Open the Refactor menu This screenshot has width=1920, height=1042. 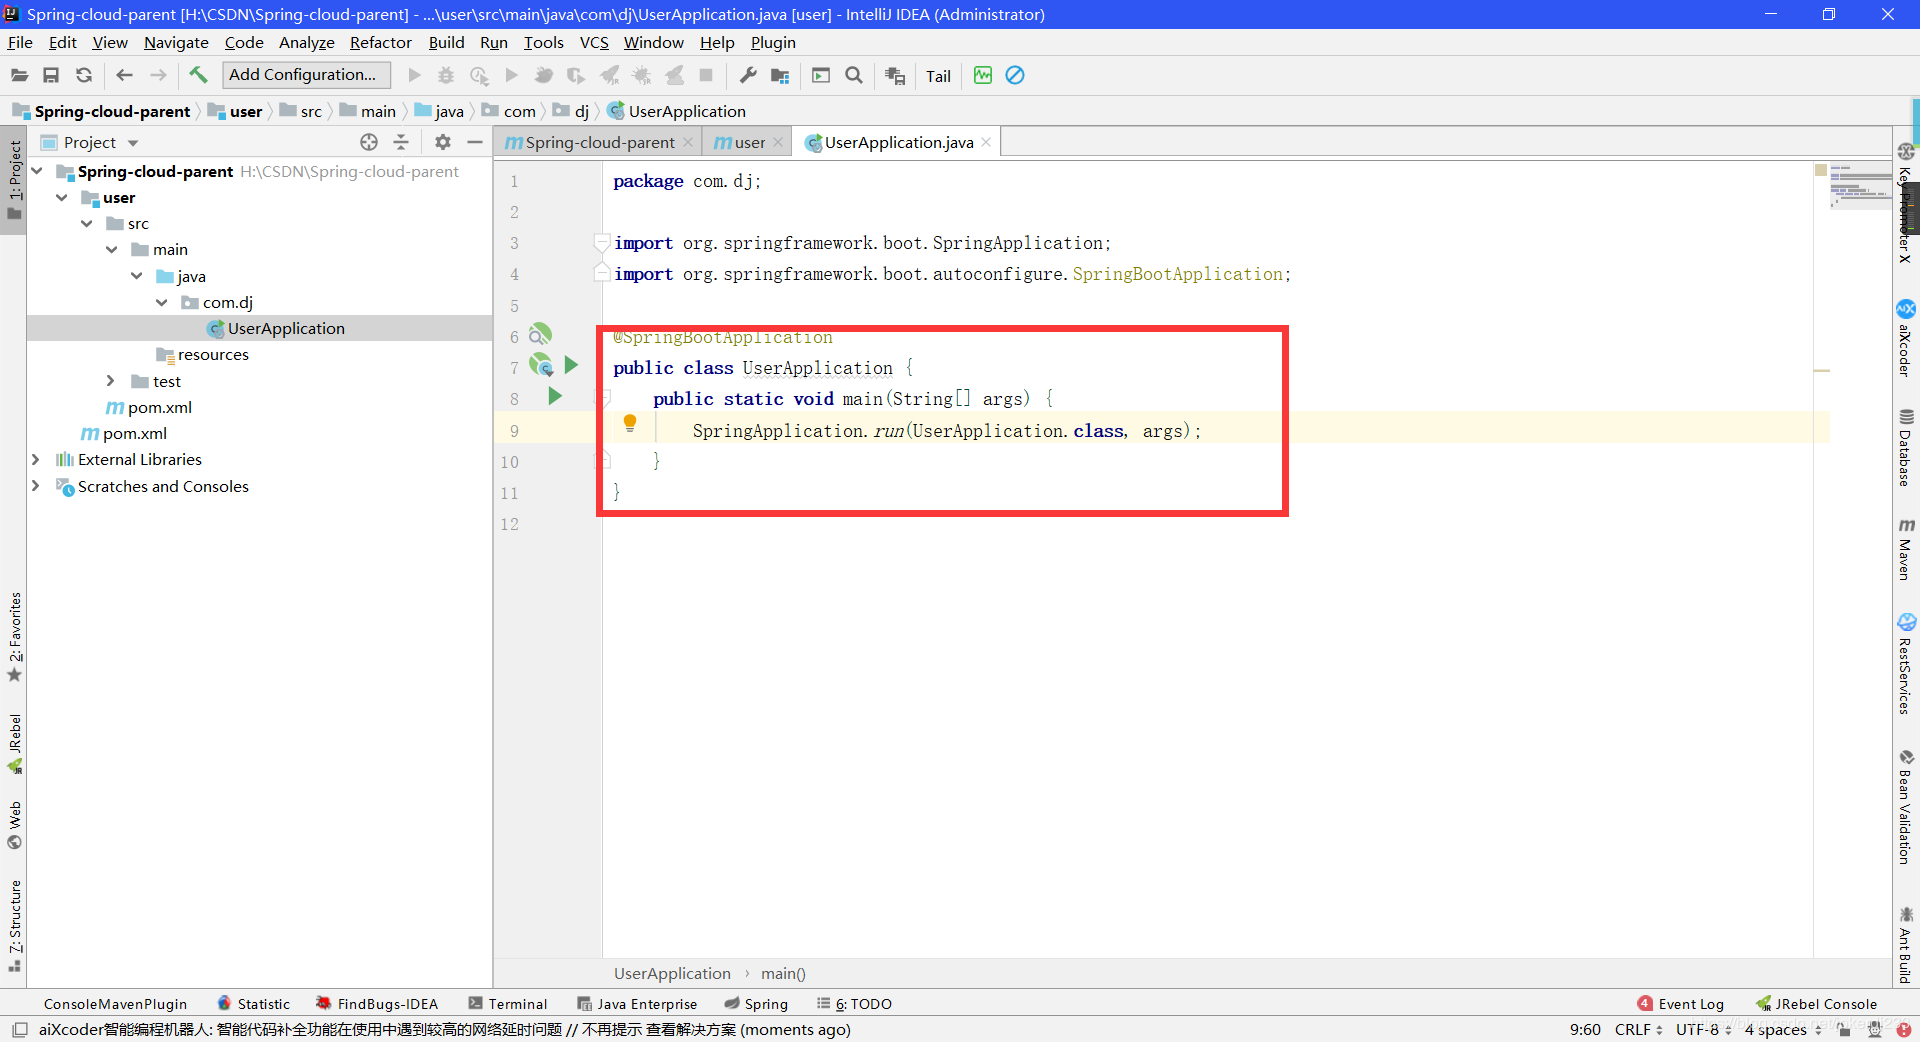click(380, 42)
